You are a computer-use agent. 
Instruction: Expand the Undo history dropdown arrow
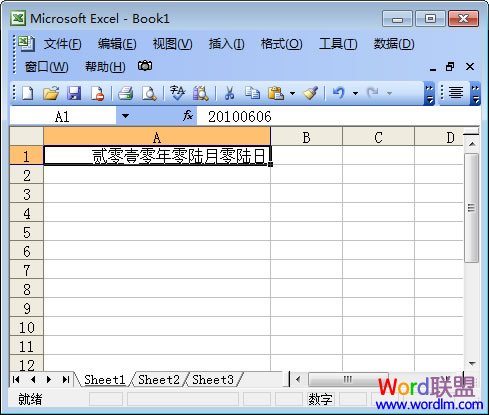355,93
